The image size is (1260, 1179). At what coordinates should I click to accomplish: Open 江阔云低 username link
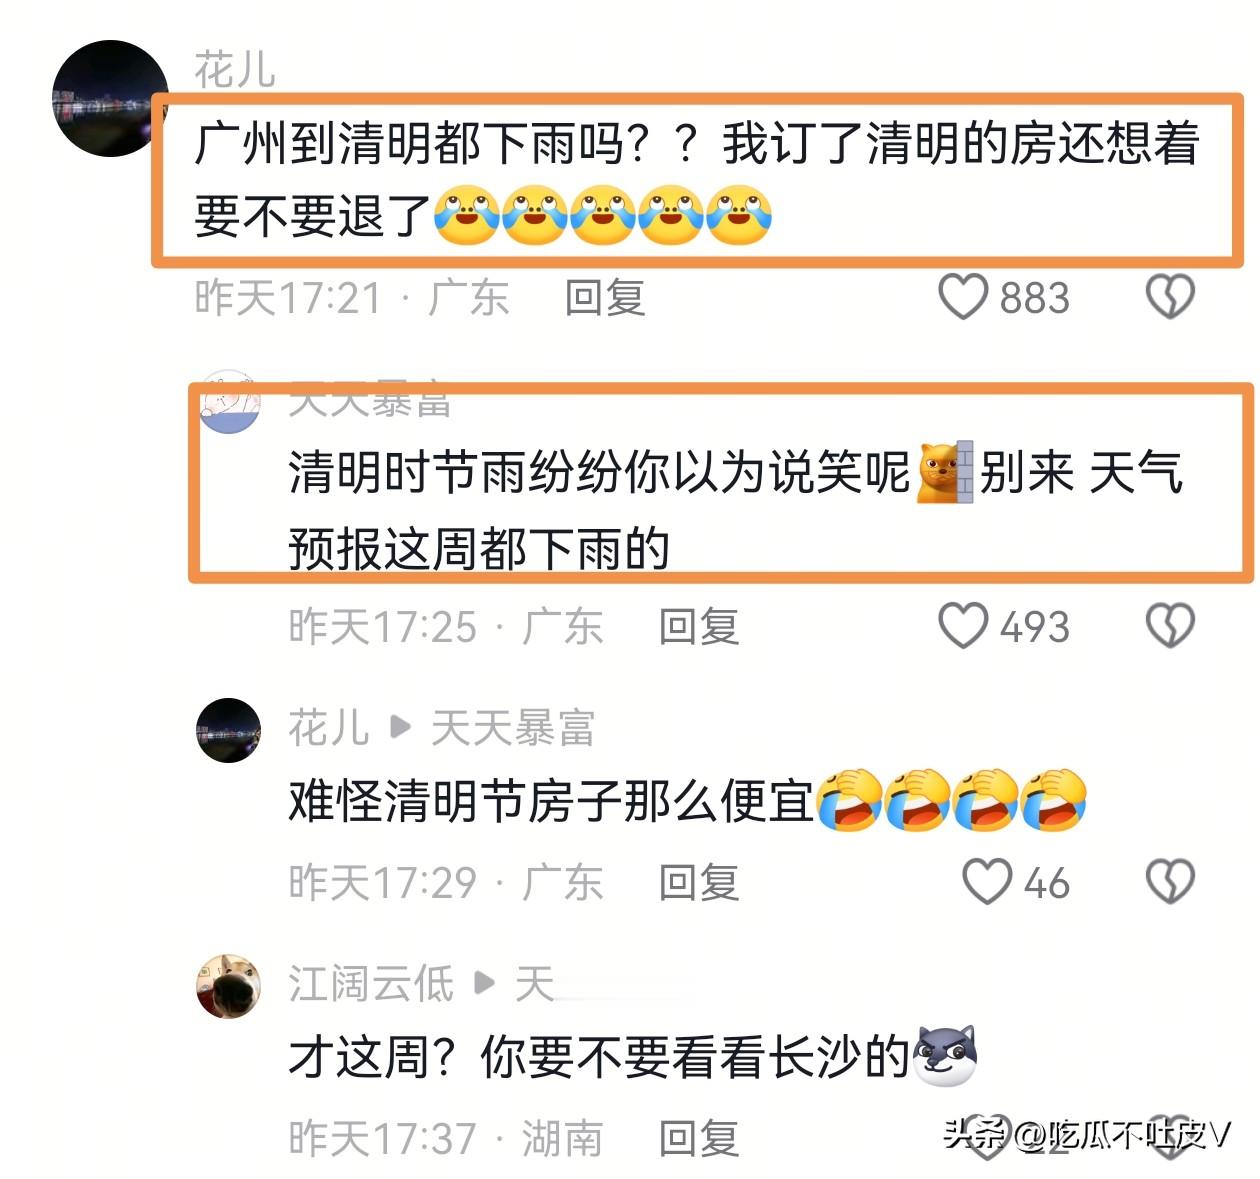(371, 984)
